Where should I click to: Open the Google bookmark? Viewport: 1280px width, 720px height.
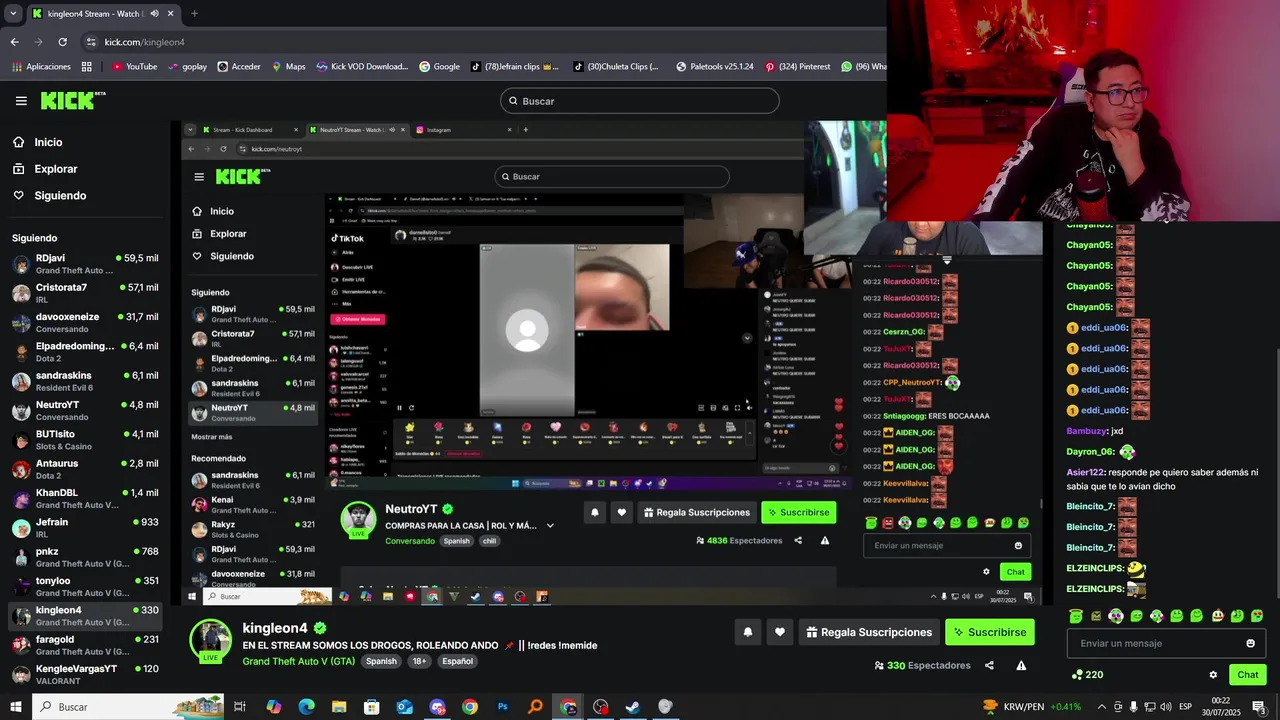tap(439, 67)
